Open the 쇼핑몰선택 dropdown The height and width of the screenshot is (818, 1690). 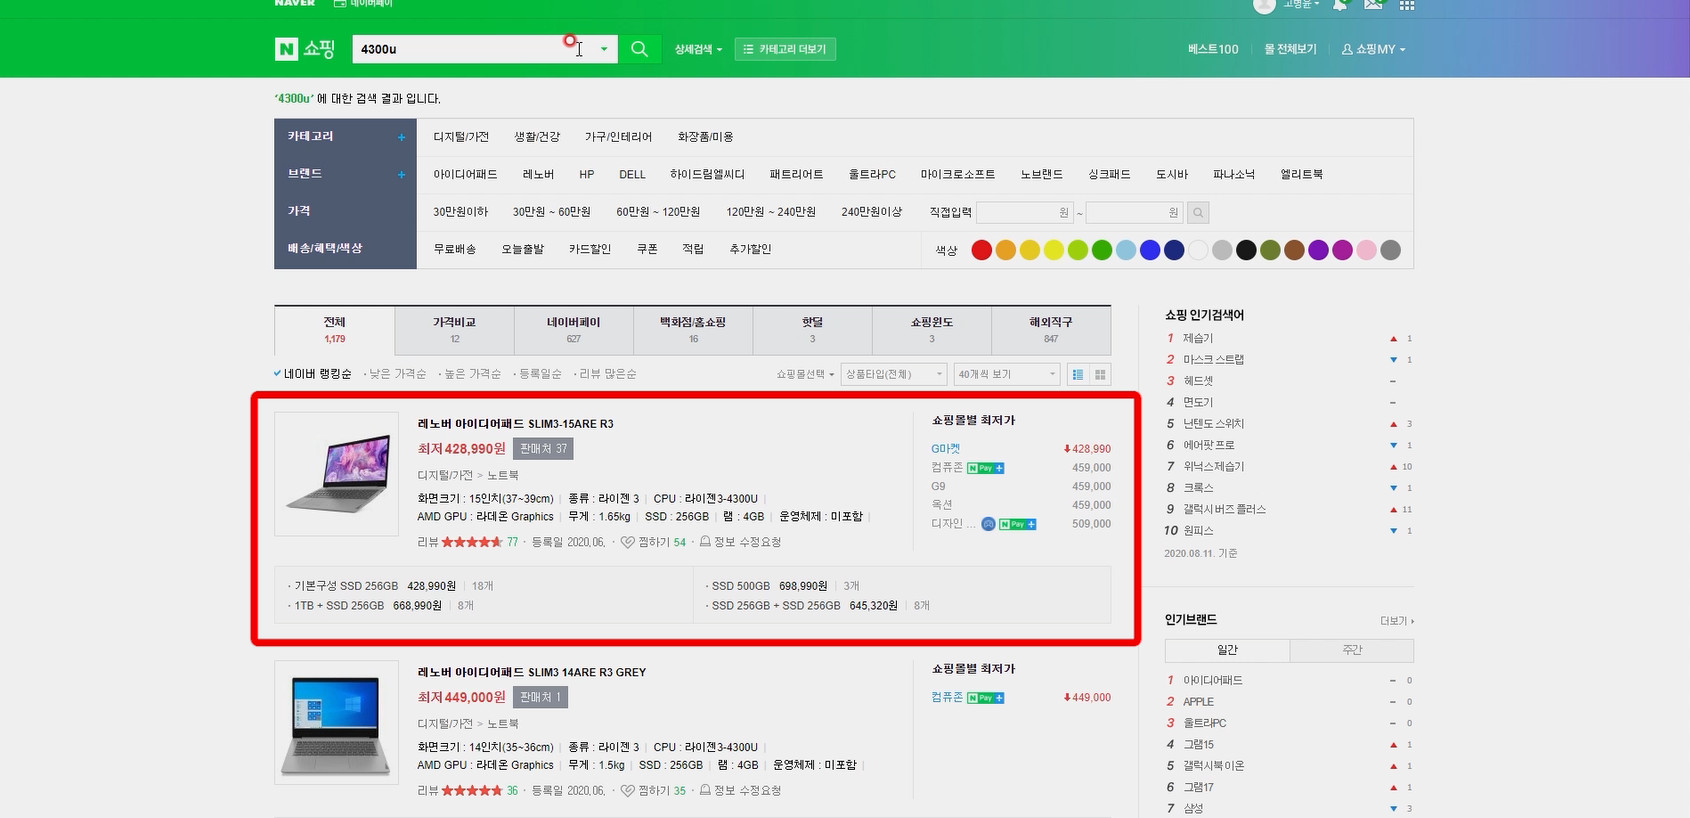tap(805, 374)
